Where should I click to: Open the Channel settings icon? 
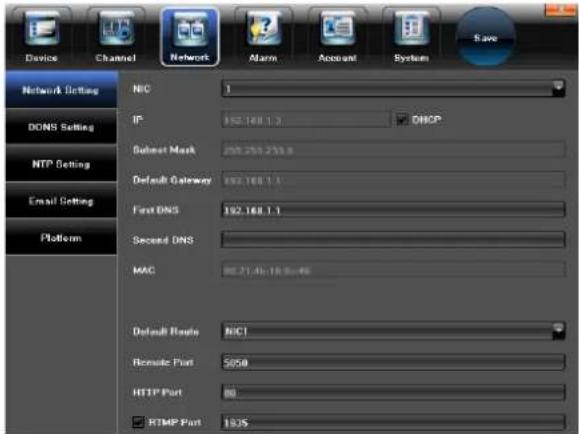[116, 36]
